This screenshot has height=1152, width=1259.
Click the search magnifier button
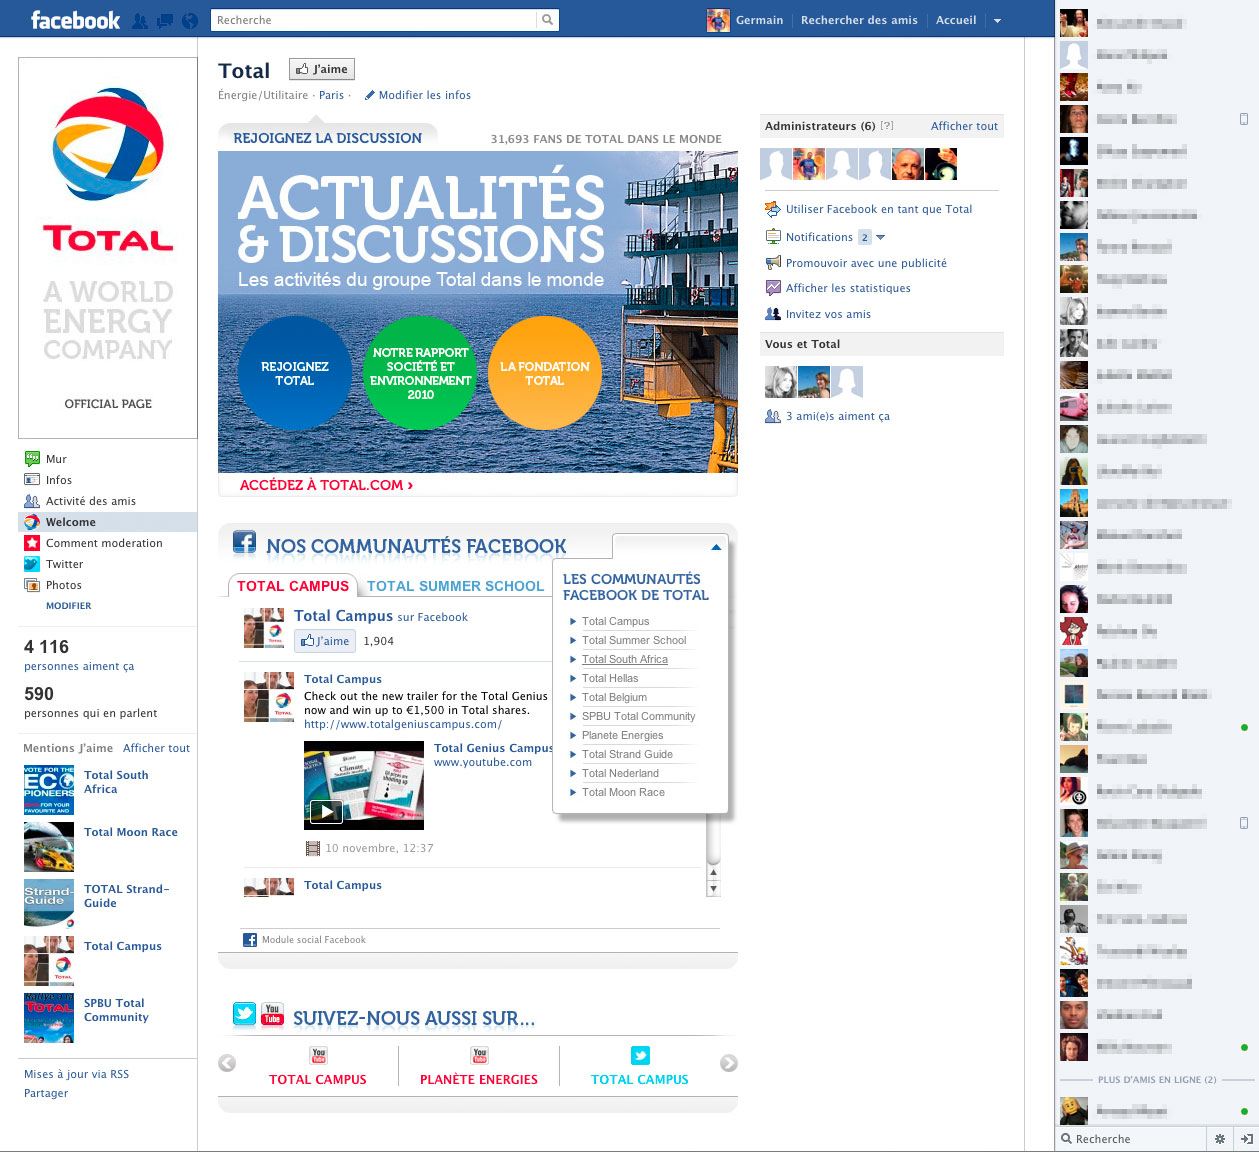click(x=547, y=20)
